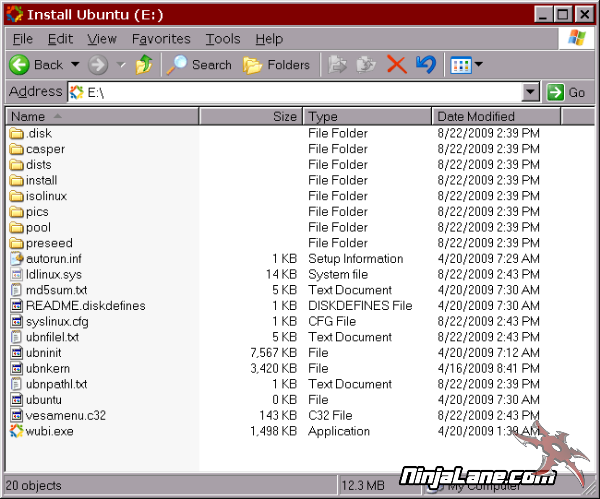Select the ubnfilel.txt file name

(x=52, y=337)
